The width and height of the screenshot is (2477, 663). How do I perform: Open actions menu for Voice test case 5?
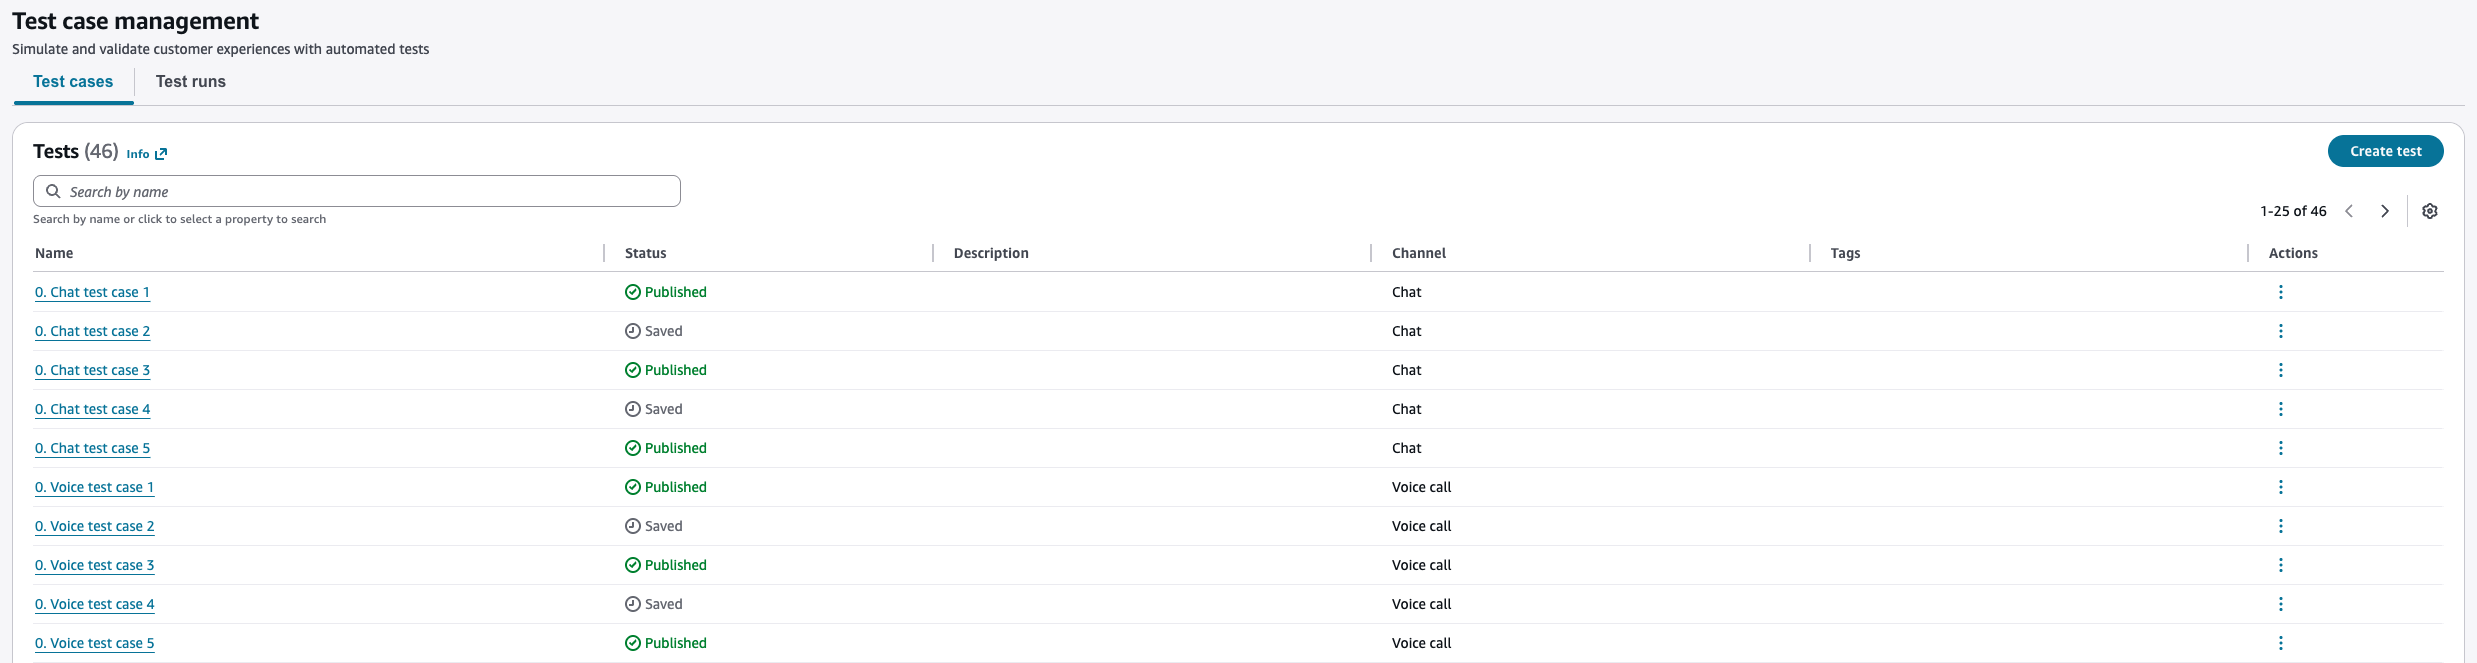coord(2280,643)
